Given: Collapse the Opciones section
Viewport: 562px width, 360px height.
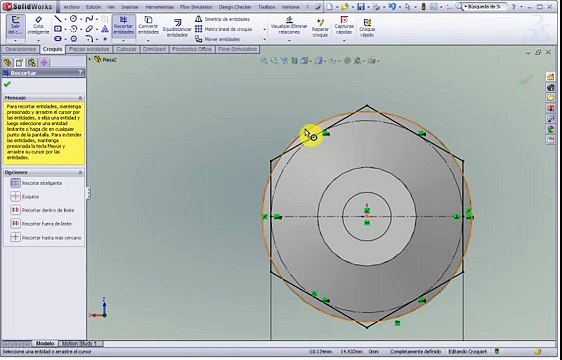Looking at the screenshot, I should [x=80, y=172].
